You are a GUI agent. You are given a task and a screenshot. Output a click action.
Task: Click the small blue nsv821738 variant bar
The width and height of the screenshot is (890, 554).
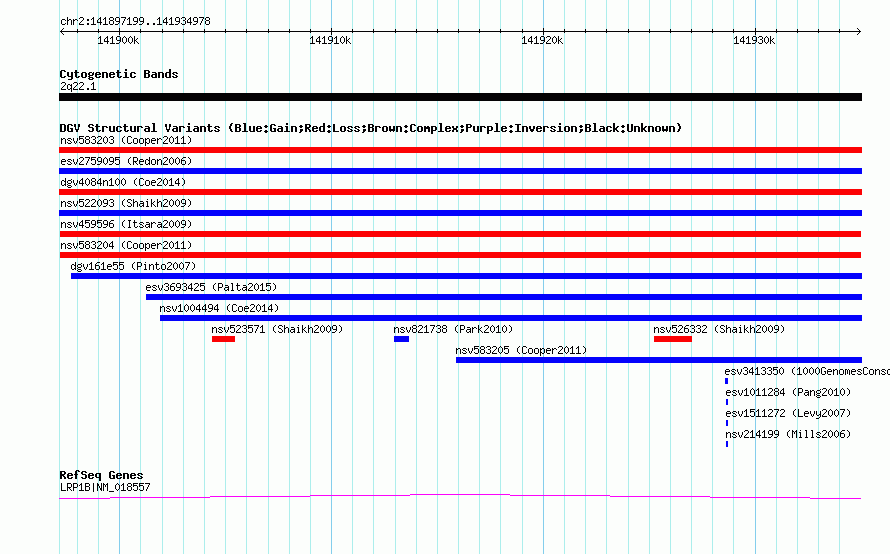401,339
